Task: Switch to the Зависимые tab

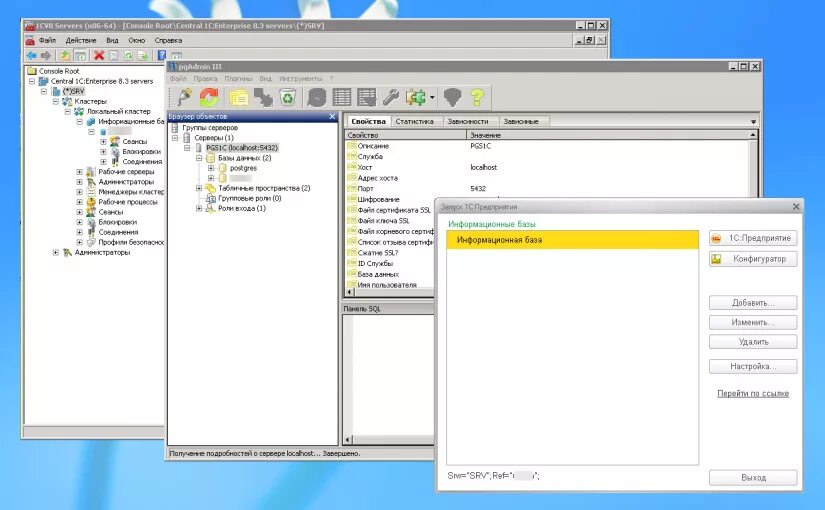Action: [521, 122]
